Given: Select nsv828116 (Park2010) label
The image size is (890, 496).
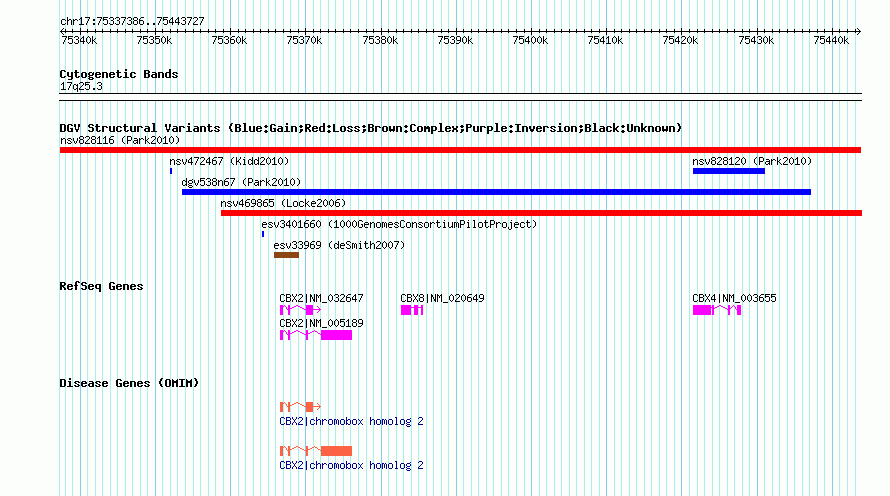Looking at the screenshot, I should [120, 140].
